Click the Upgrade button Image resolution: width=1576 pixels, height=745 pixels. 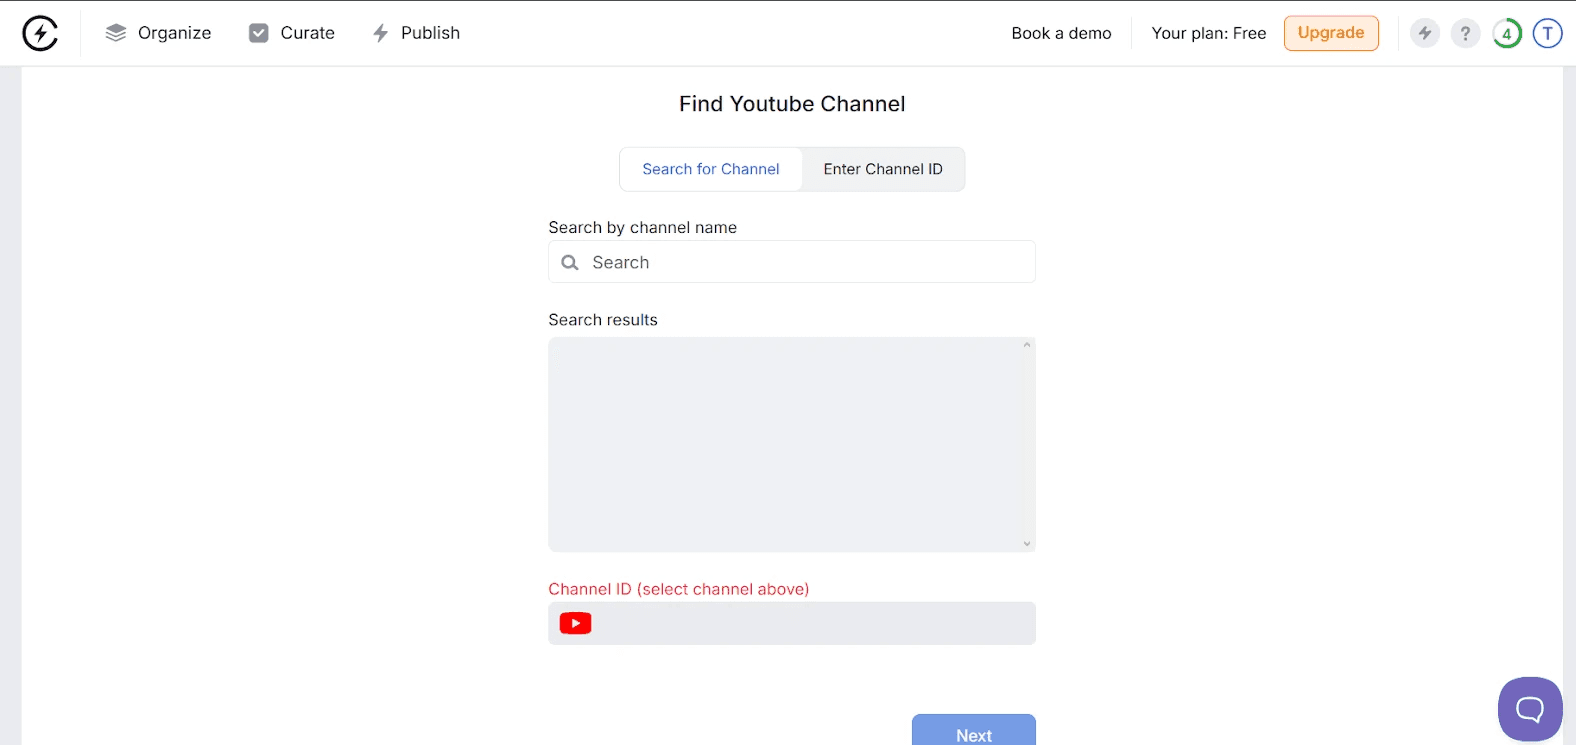1331,33
